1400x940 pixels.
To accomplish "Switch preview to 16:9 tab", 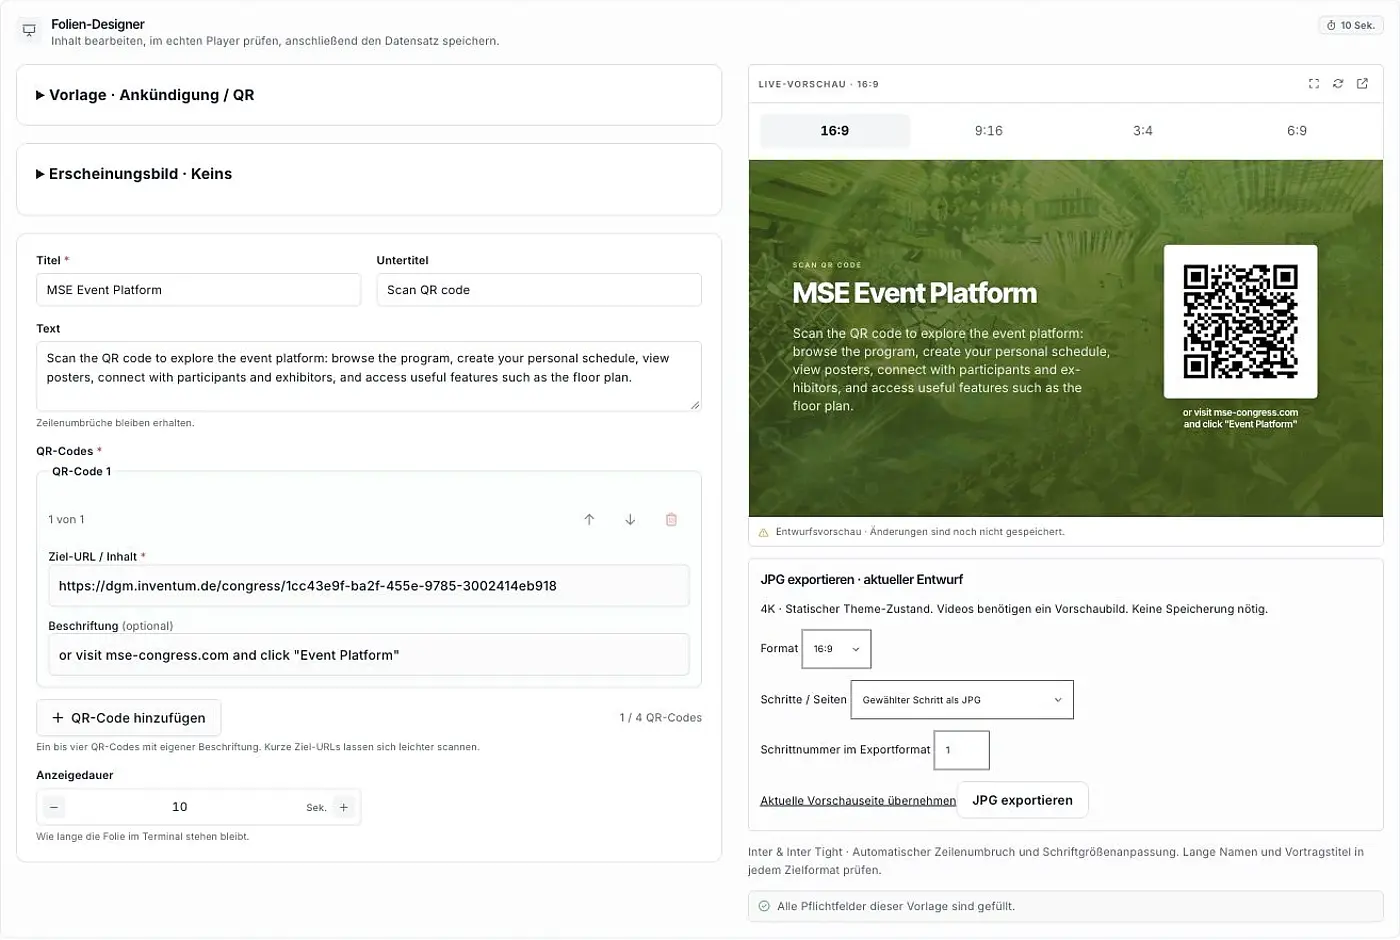I will coord(835,131).
